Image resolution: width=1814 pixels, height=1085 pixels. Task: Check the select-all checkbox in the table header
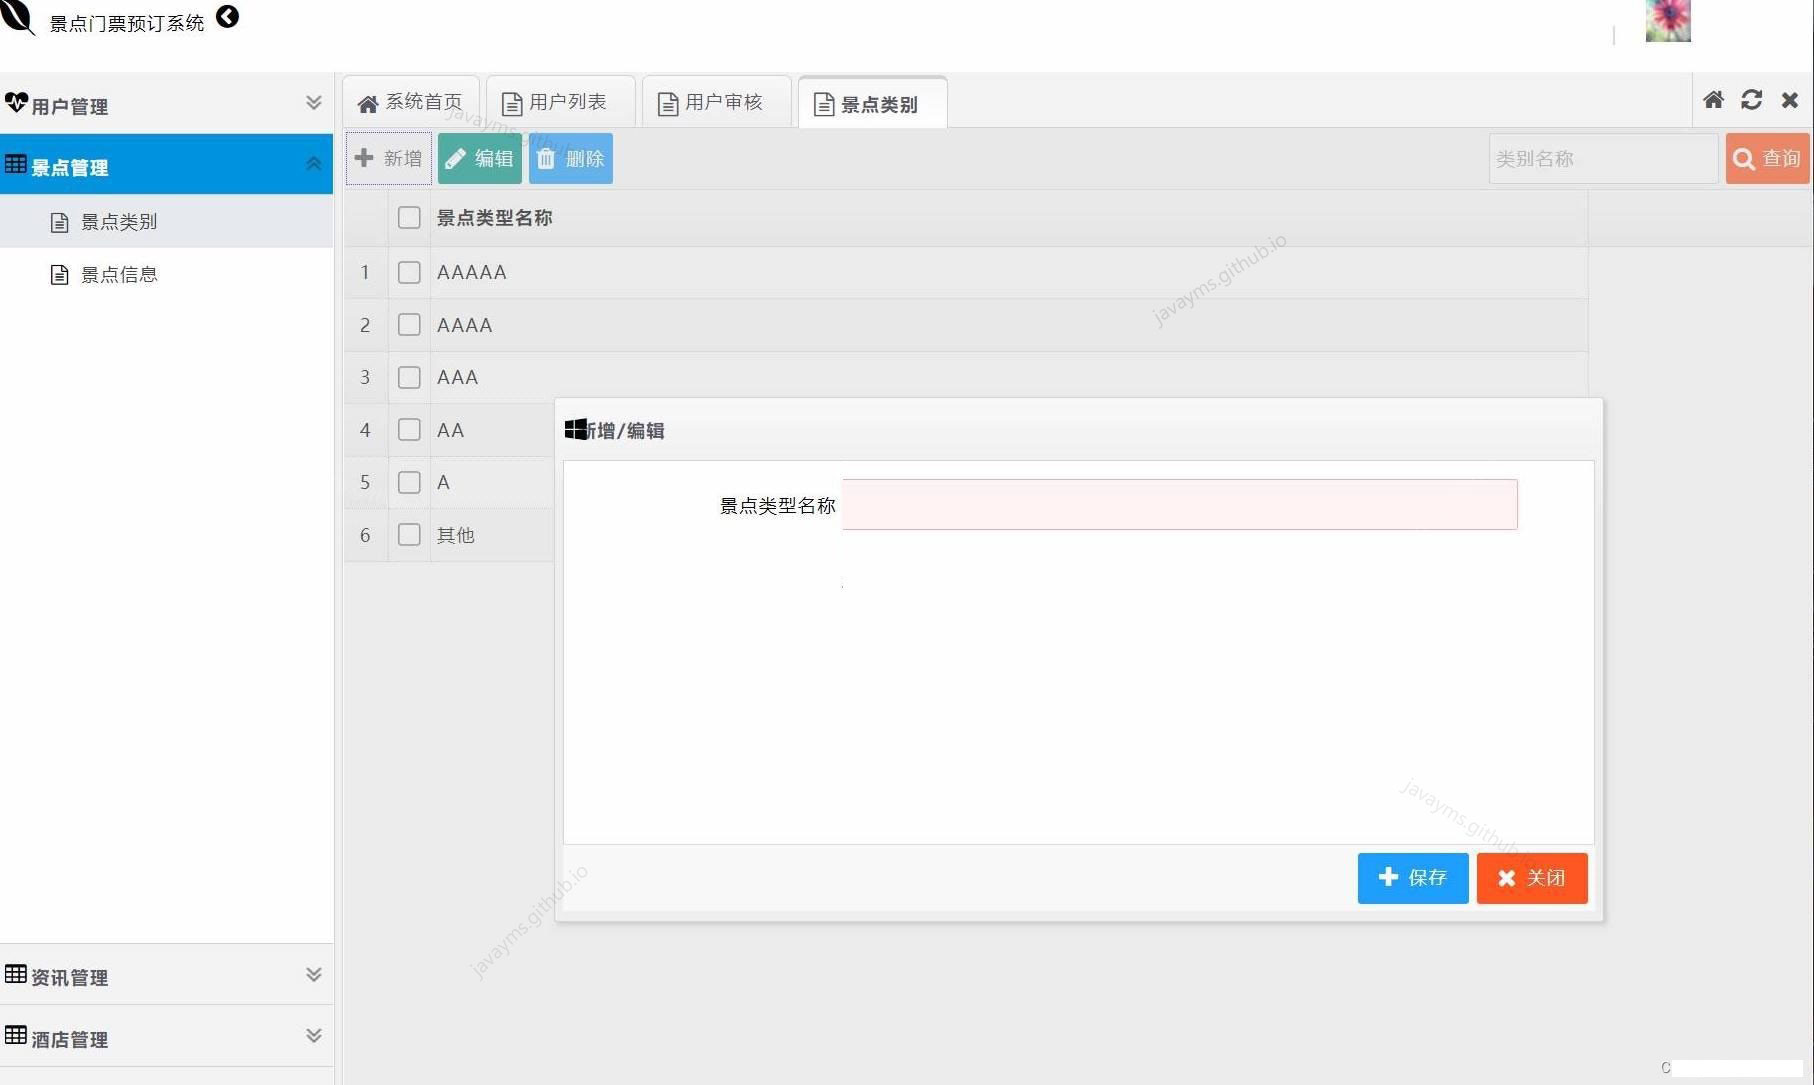point(408,217)
